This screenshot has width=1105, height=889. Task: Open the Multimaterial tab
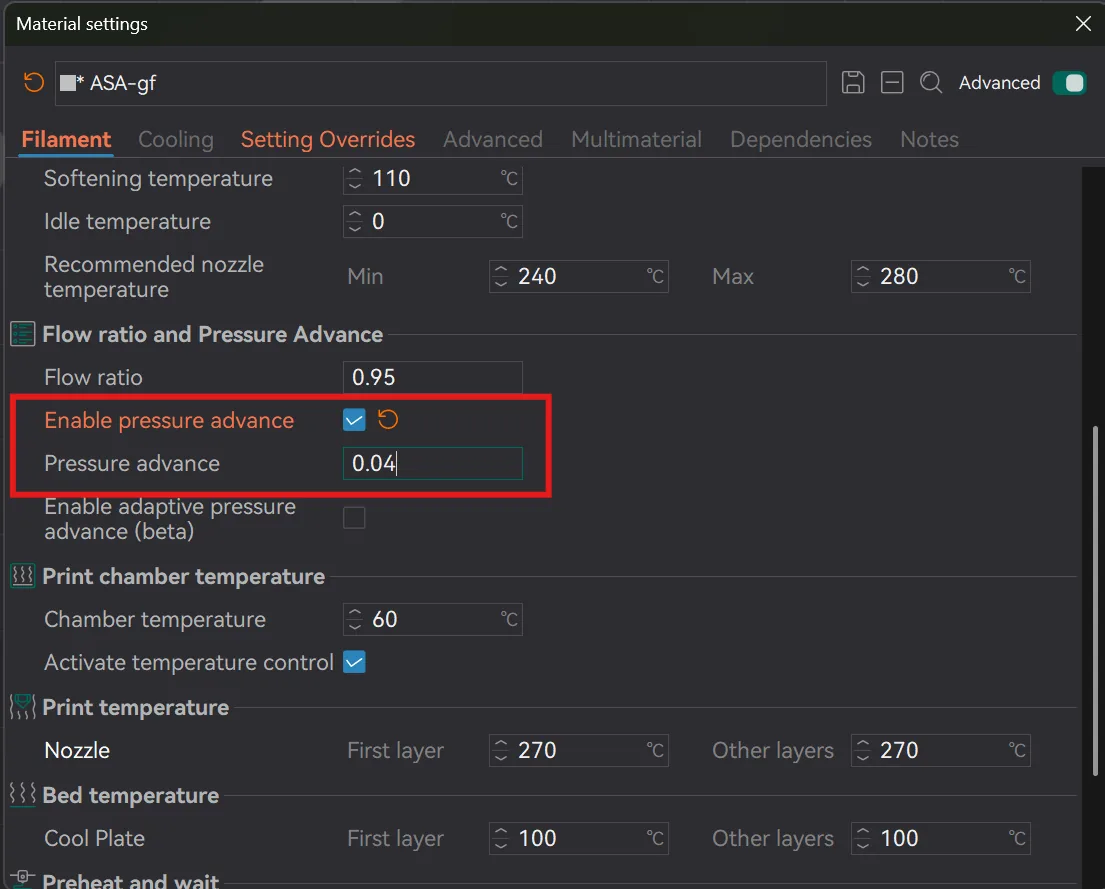636,140
